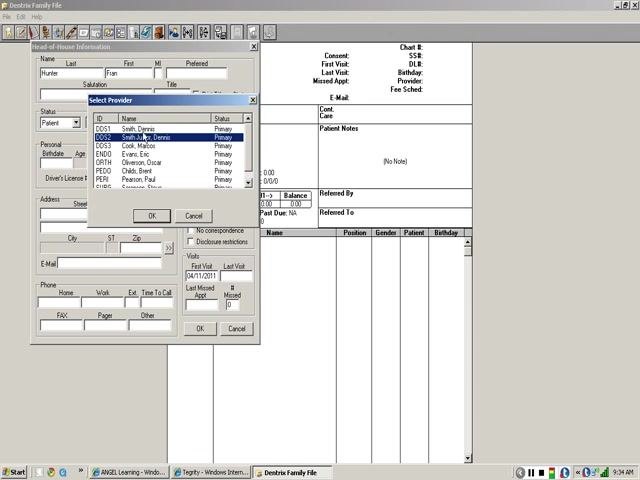
Task: Click the Referred By block
Action: click(x=395, y=198)
